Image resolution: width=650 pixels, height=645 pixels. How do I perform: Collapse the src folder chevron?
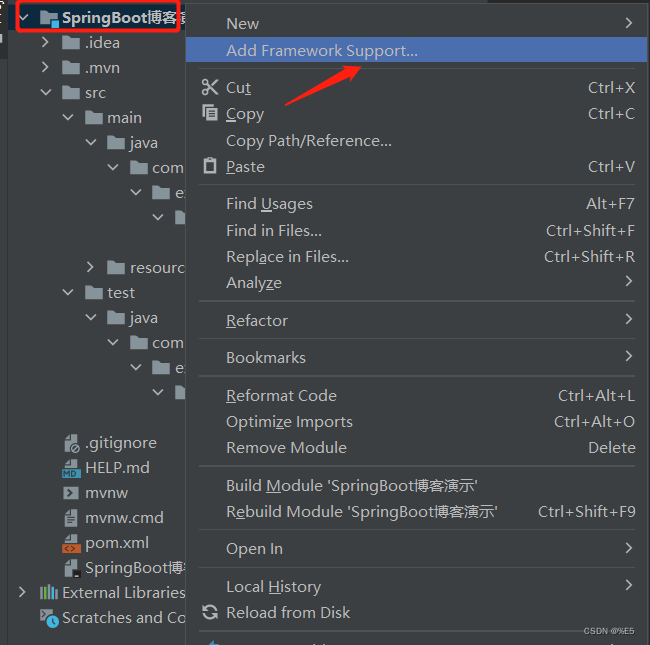(x=46, y=92)
